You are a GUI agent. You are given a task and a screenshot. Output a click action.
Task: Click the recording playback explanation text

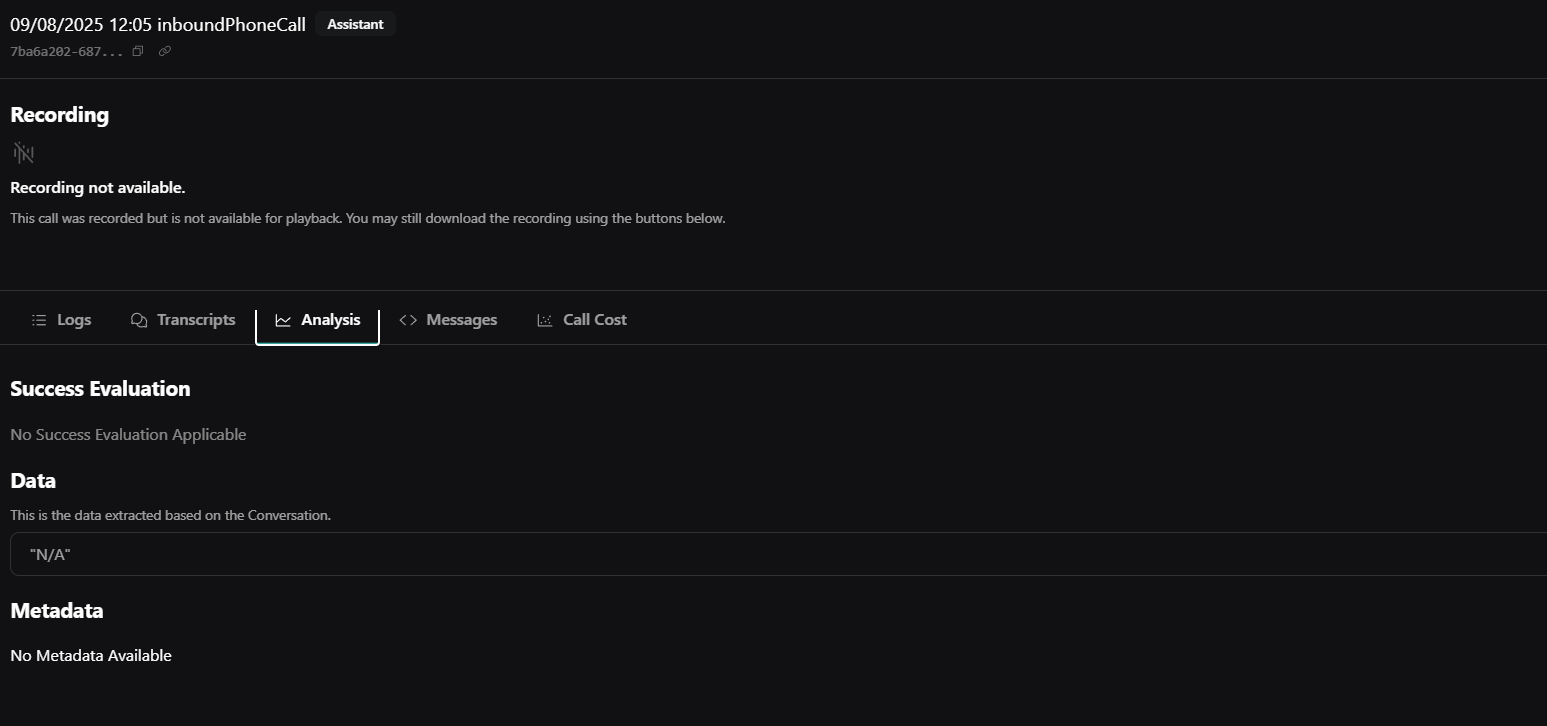click(x=367, y=218)
